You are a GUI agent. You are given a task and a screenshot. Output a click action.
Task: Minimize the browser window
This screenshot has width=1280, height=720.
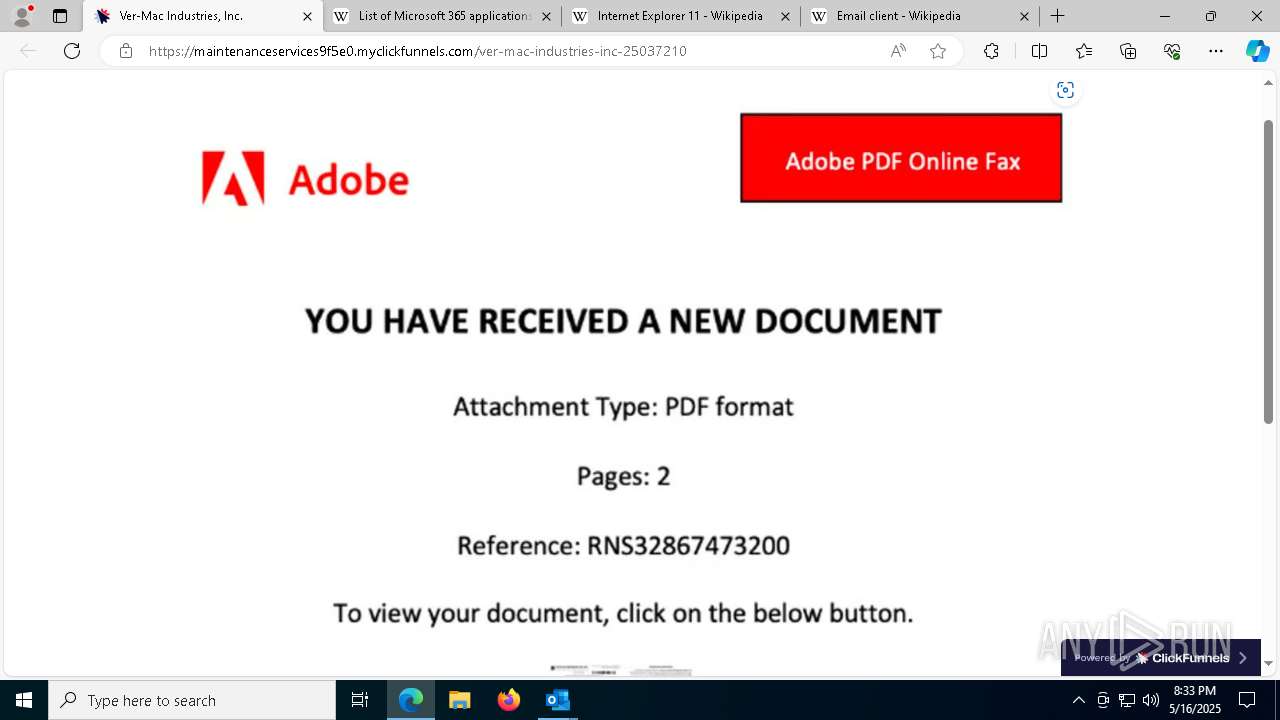[x=1164, y=16]
